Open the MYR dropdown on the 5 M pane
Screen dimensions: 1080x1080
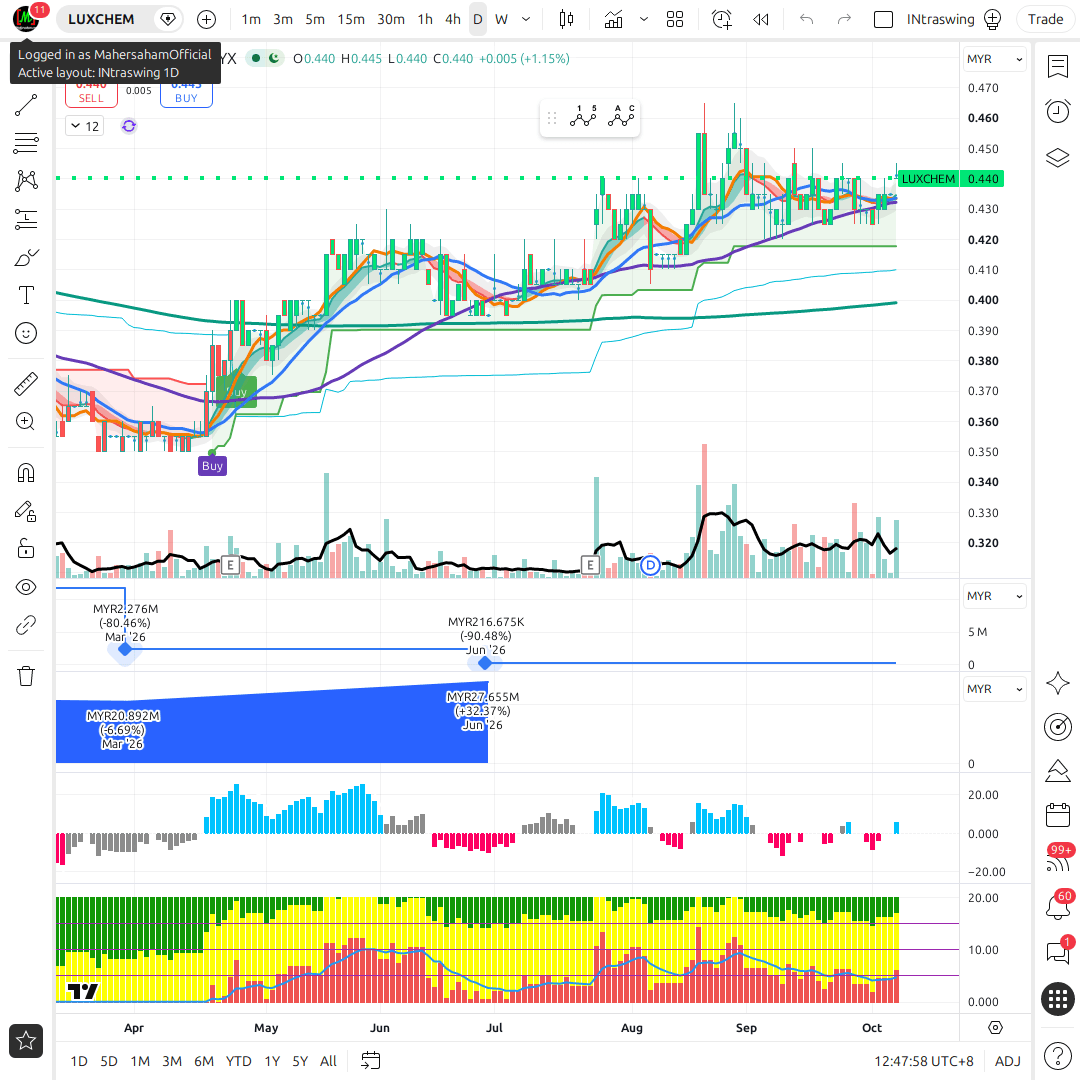995,596
